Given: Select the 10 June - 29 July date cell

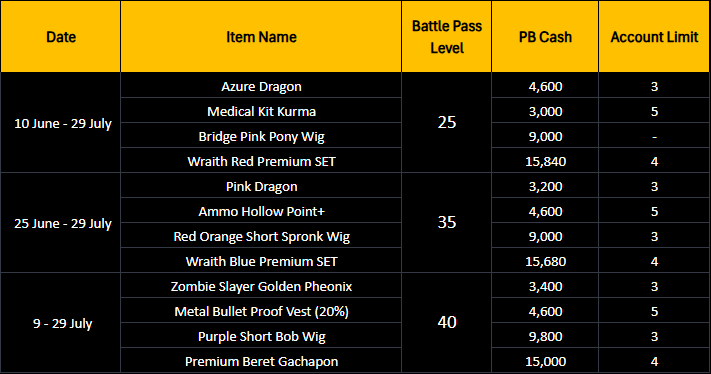Looking at the screenshot, I should 61,123.
